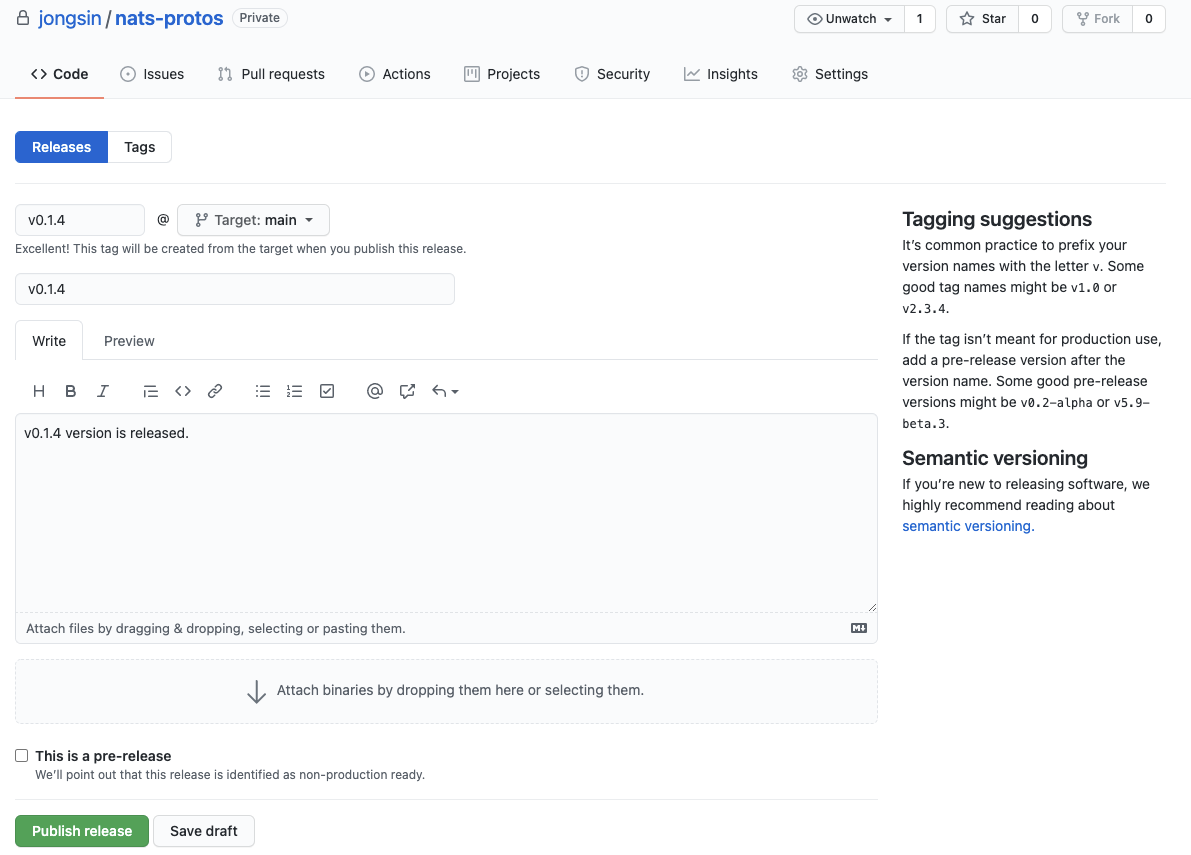
Task: Expand the Unwatch options dropdown
Action: coord(849,19)
